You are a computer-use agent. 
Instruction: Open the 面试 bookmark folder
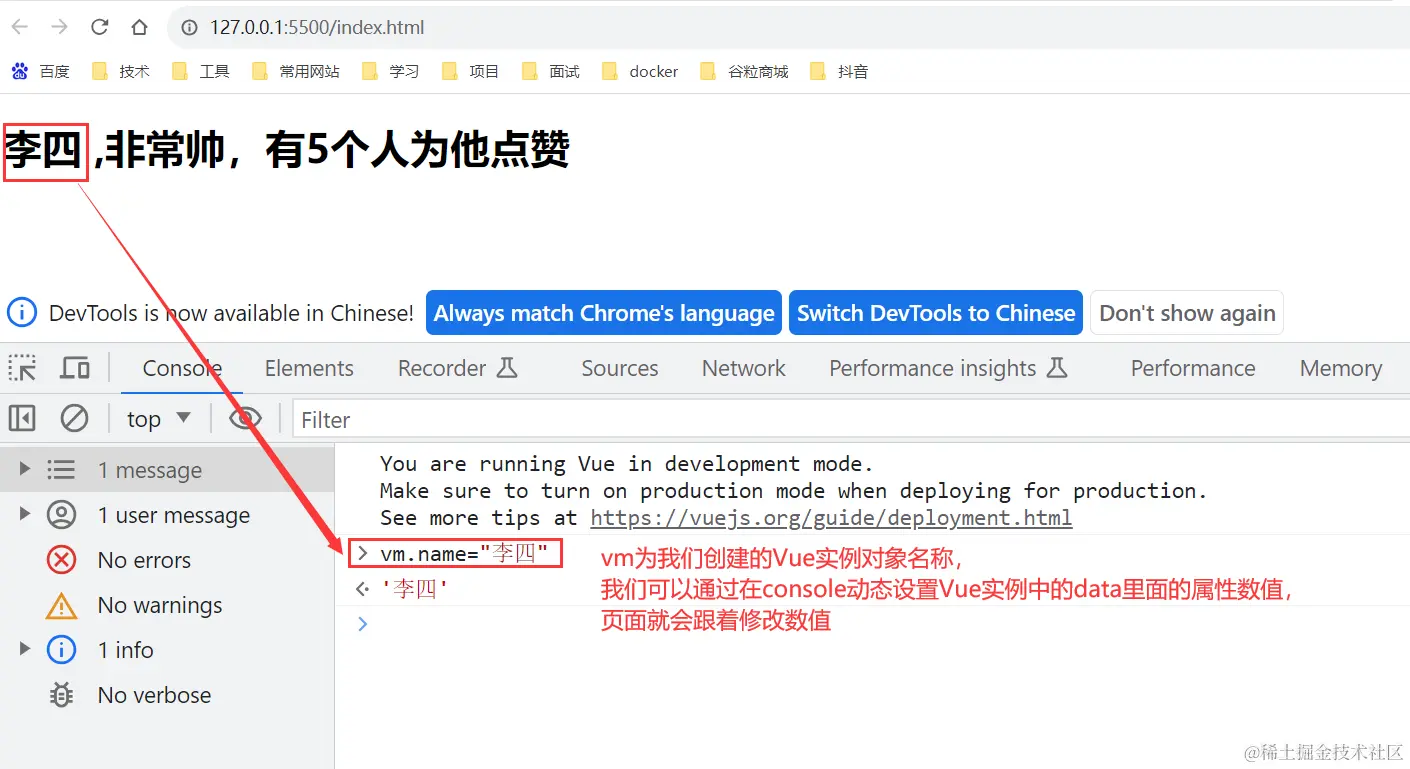pos(550,71)
